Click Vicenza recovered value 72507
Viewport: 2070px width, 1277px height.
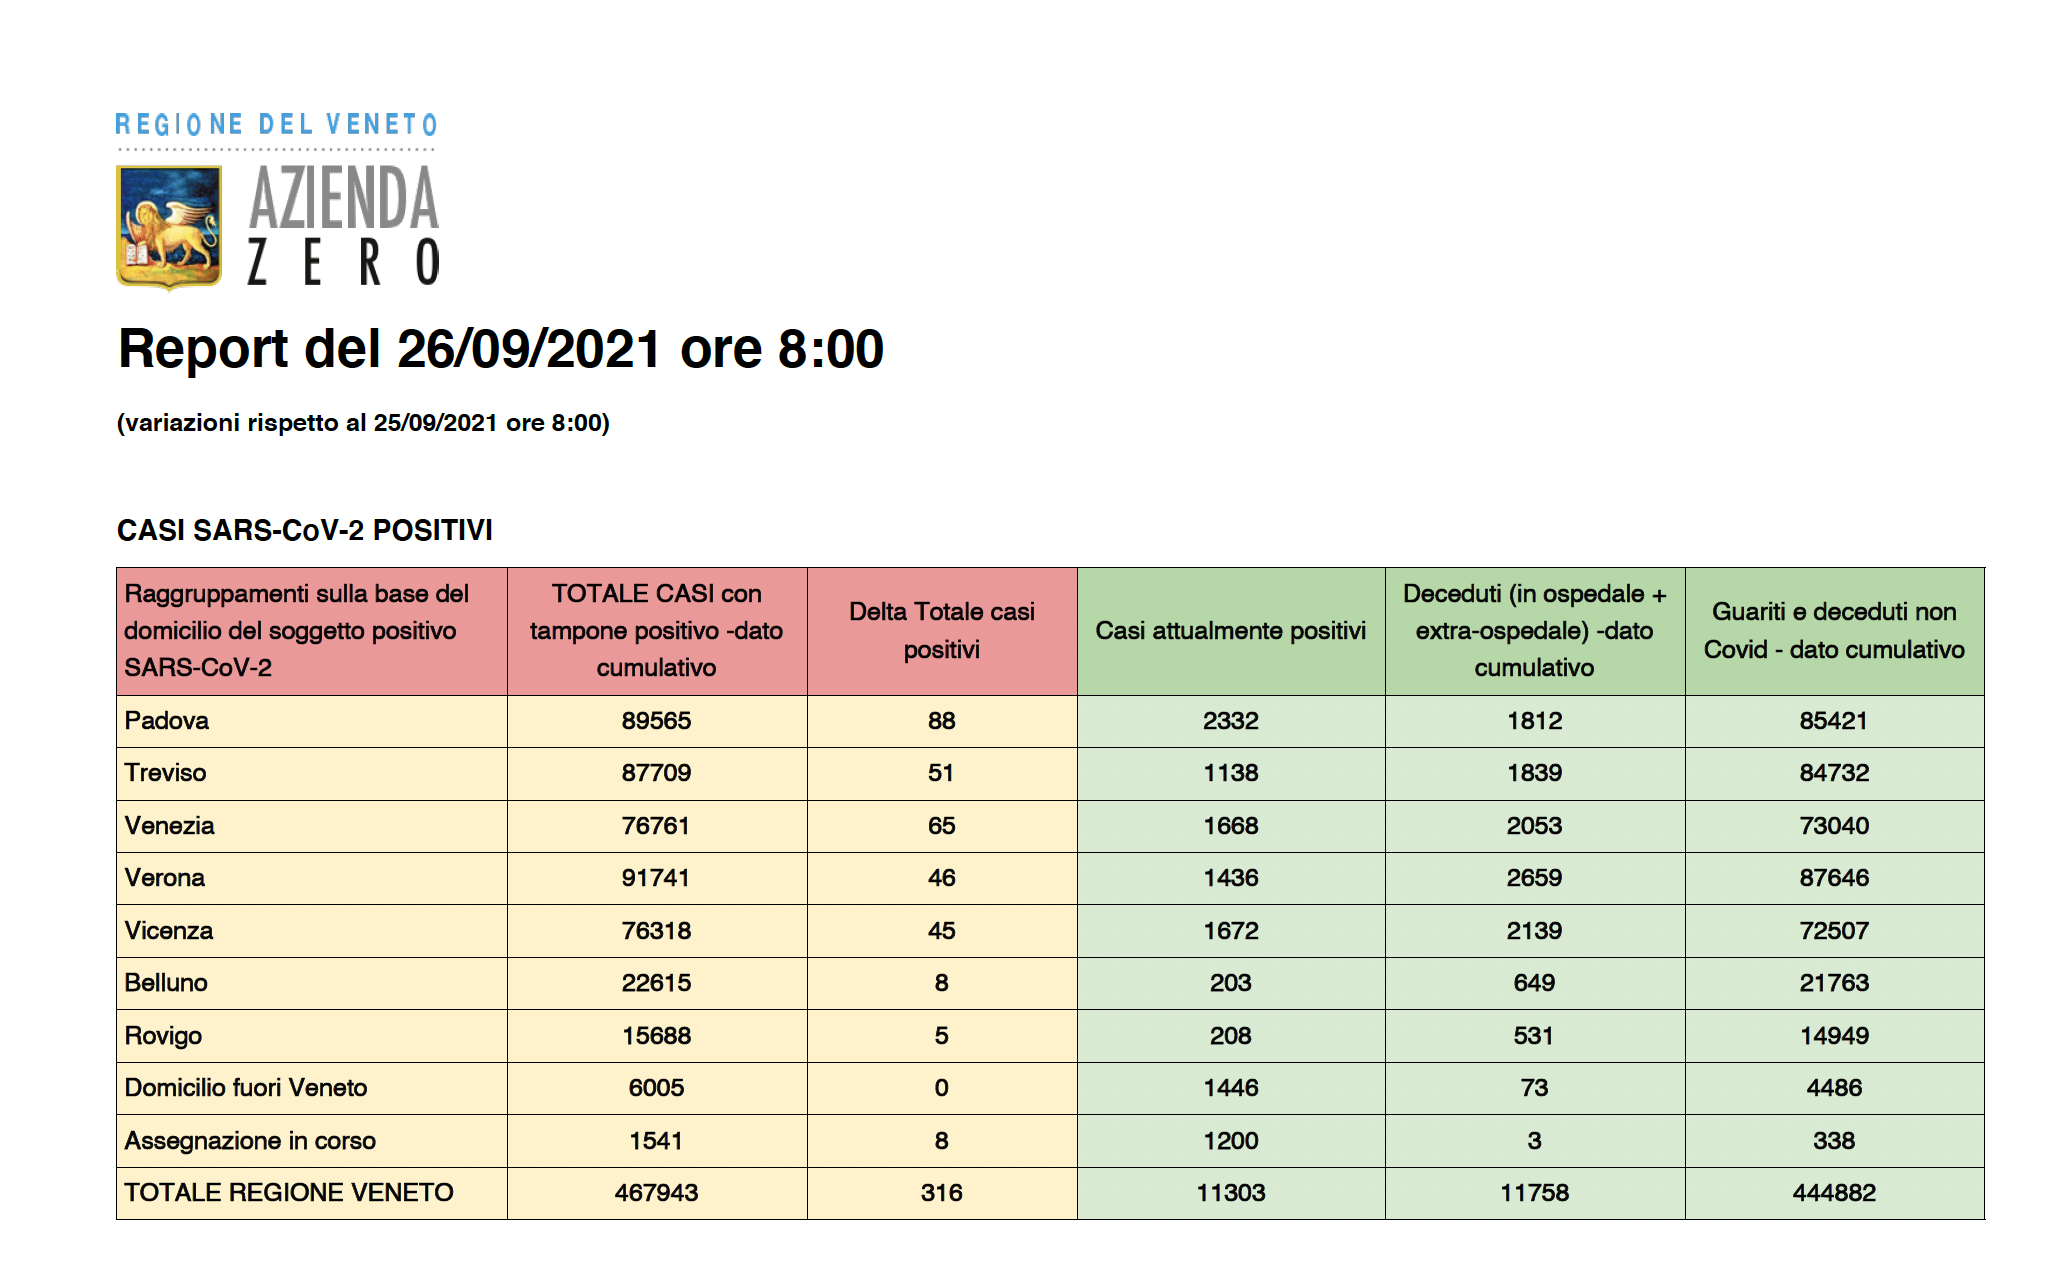tap(1835, 931)
